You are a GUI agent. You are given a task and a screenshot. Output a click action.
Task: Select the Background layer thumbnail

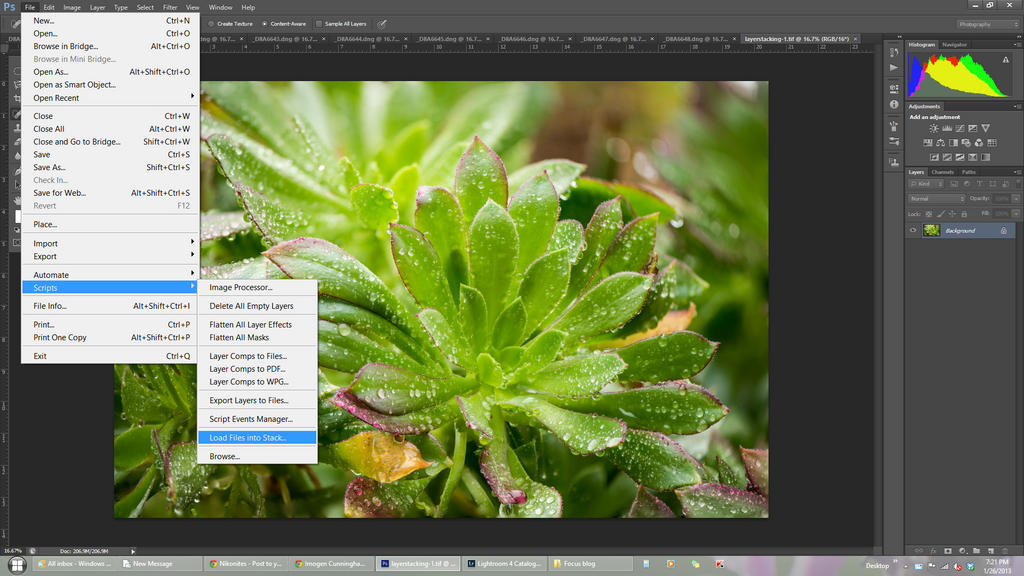pyautogui.click(x=931, y=231)
